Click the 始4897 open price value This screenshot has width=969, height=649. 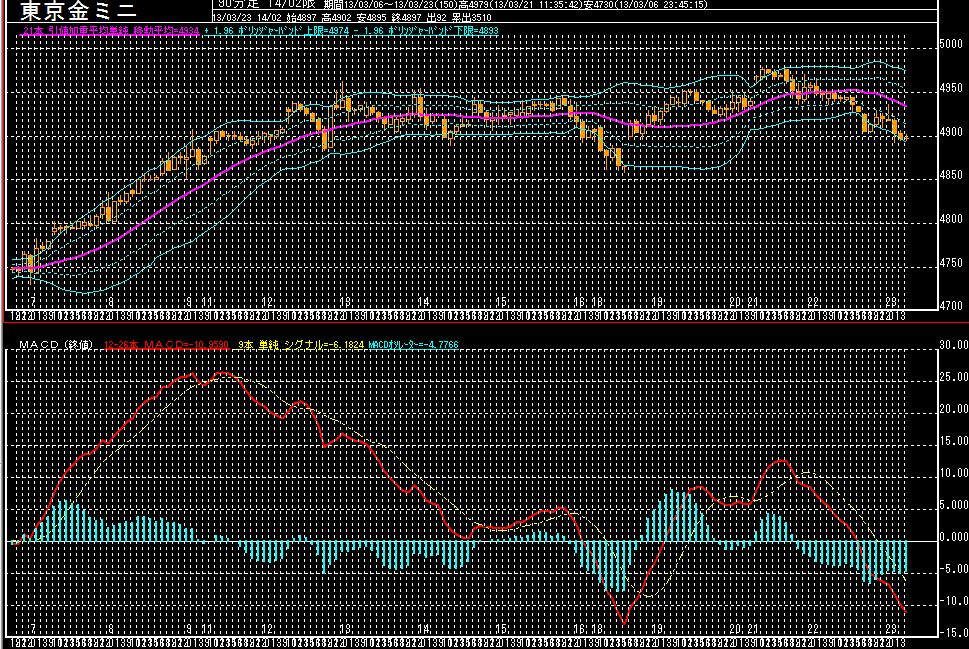point(302,17)
